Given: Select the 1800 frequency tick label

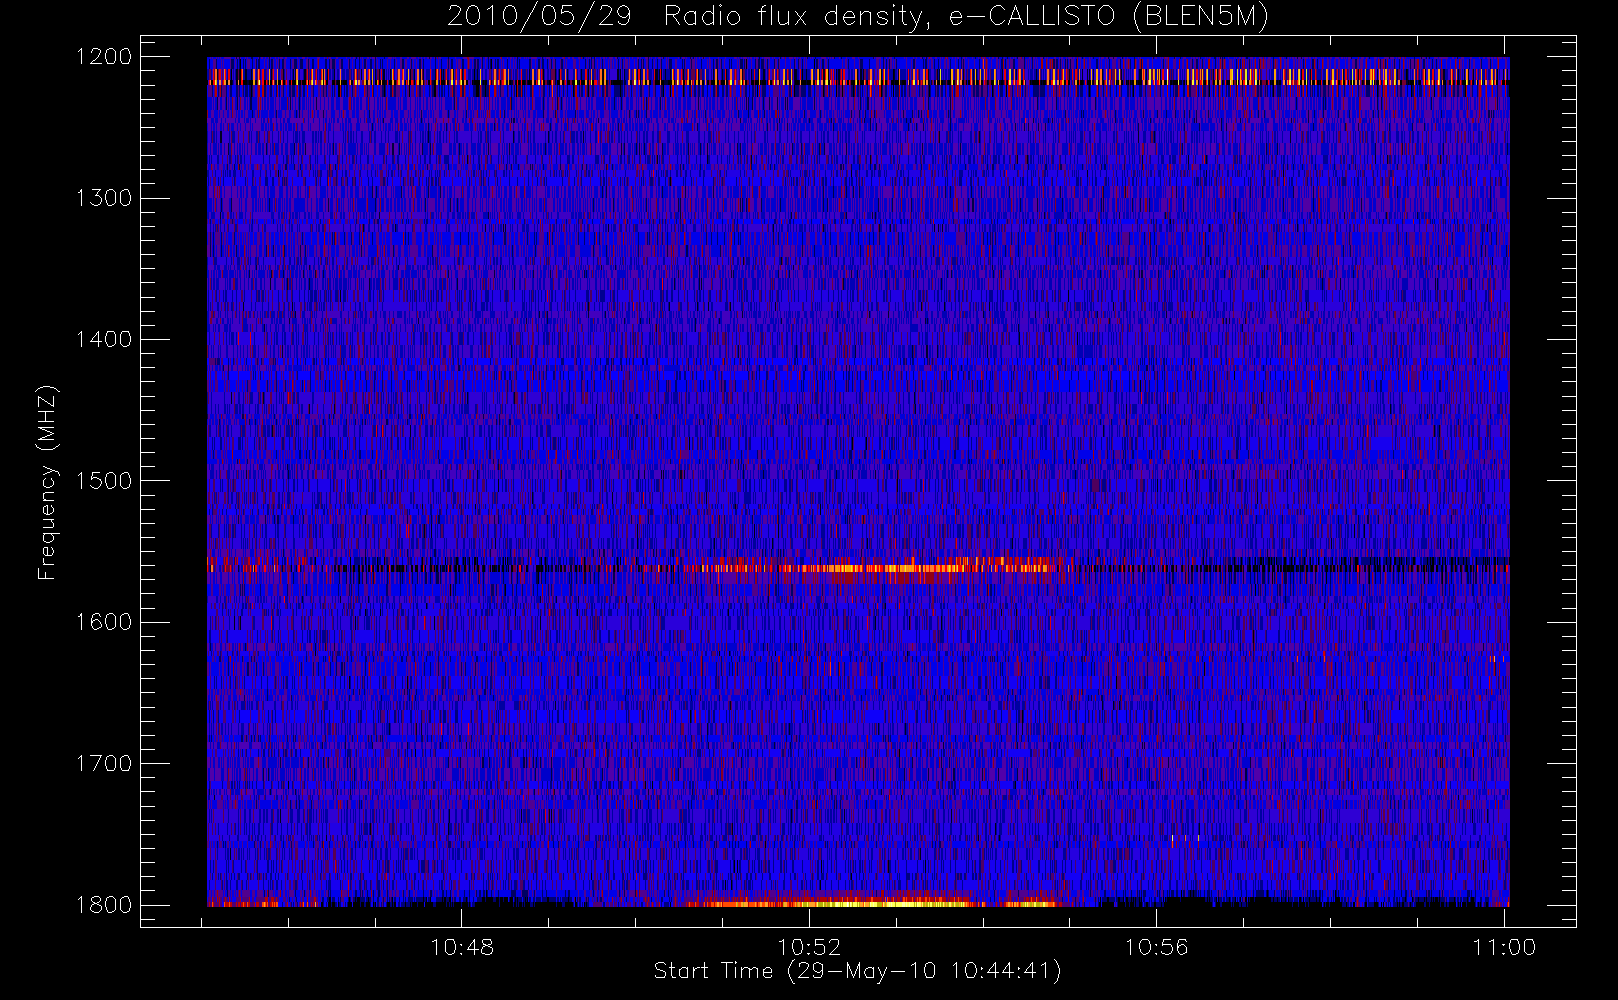Looking at the screenshot, I should coord(104,905).
